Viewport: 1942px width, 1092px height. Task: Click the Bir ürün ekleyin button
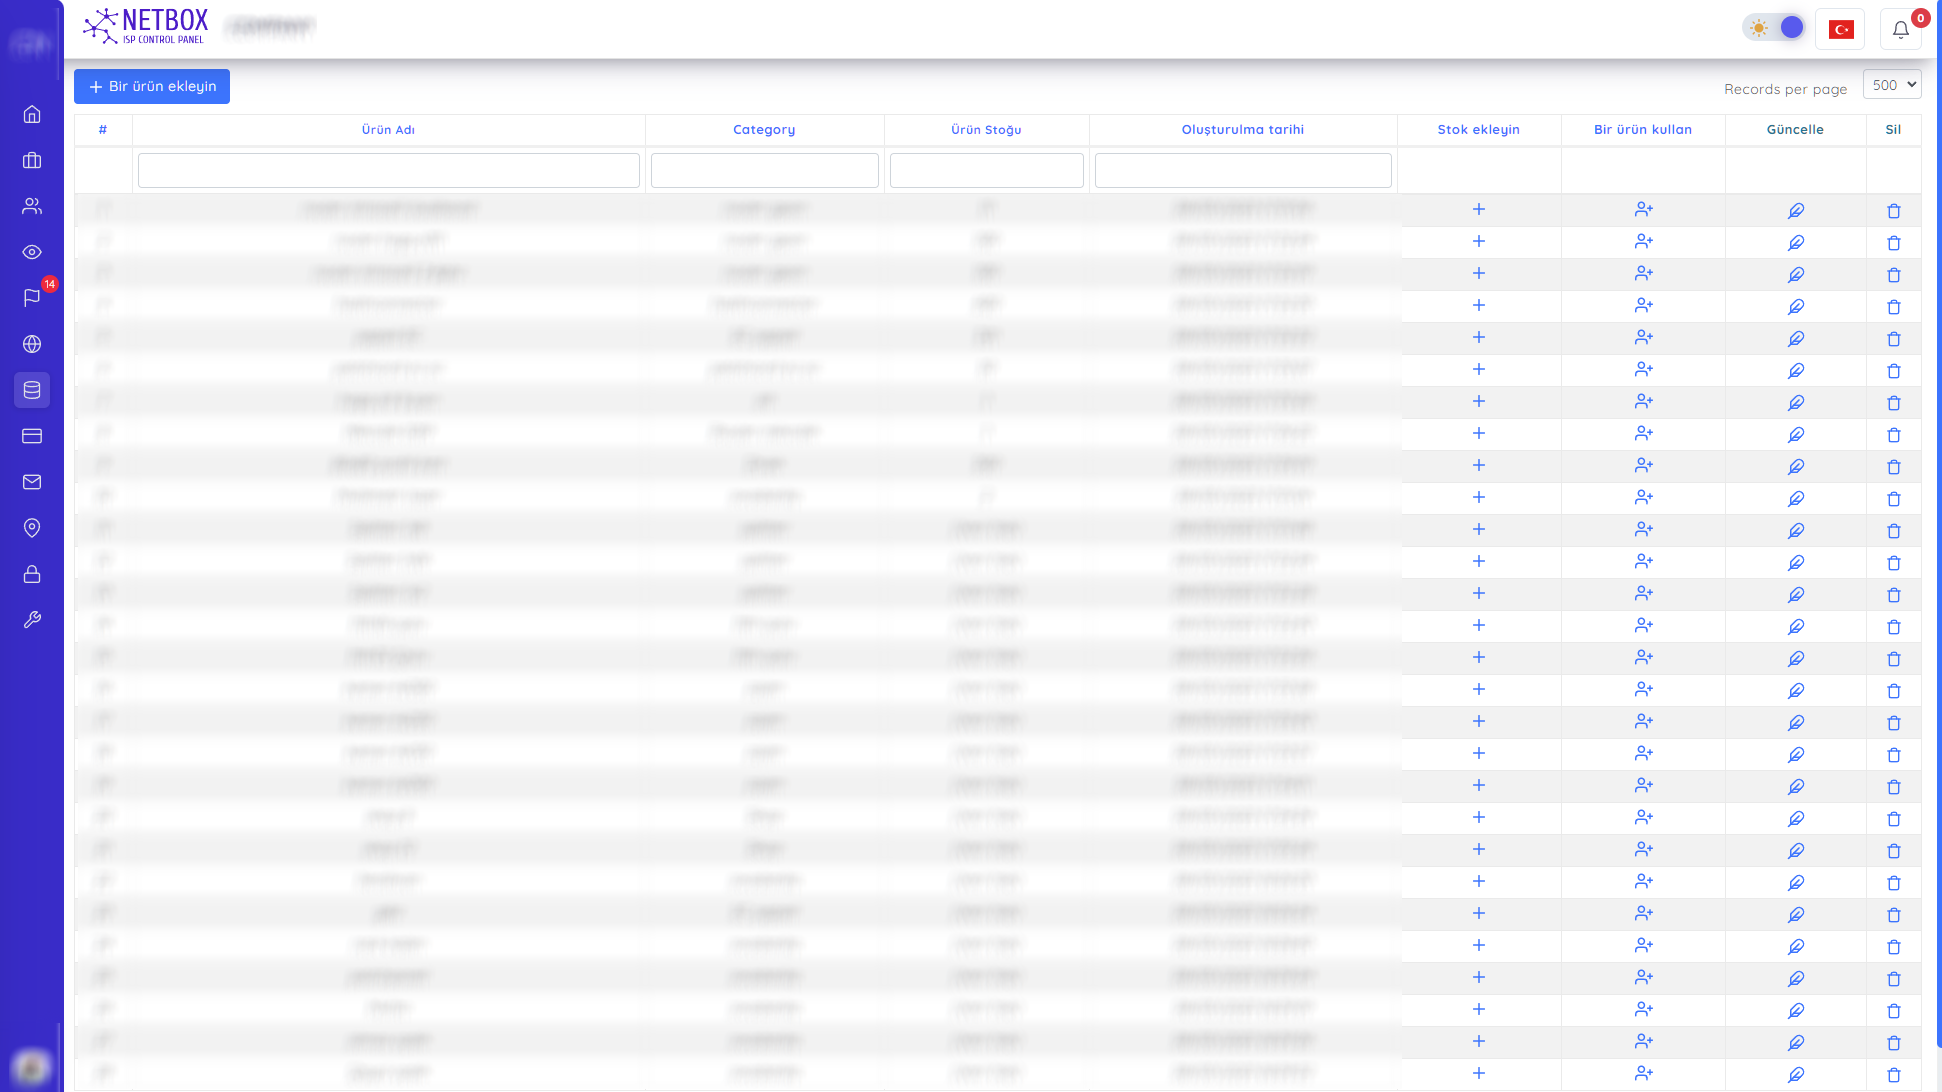tap(152, 86)
